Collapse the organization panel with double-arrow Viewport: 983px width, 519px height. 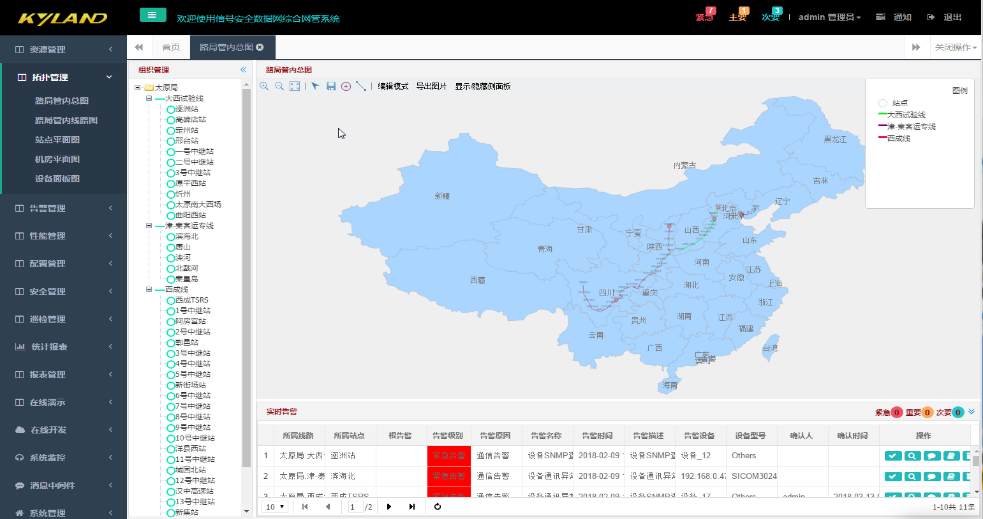(x=243, y=70)
